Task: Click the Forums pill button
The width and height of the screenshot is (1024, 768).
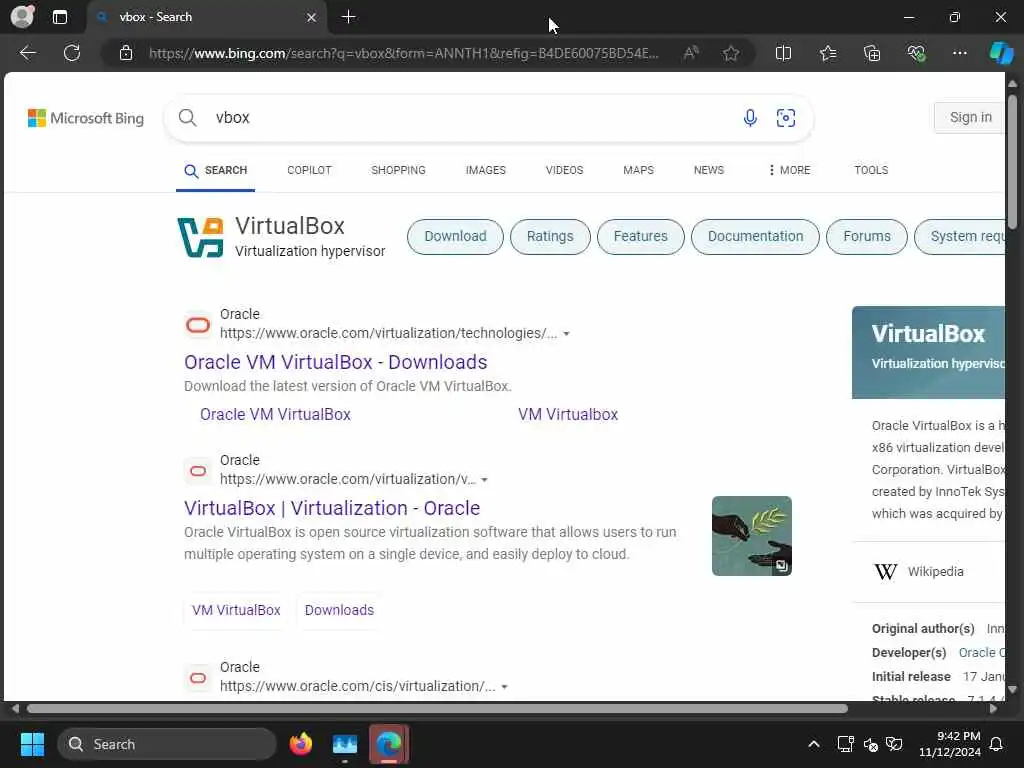Action: [x=867, y=236]
